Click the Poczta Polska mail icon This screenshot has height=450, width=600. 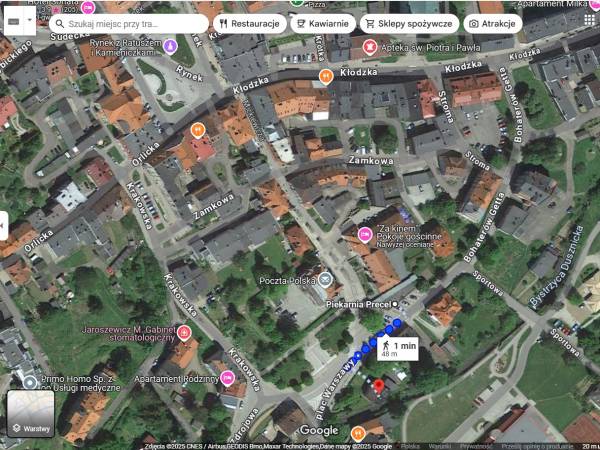(x=323, y=281)
